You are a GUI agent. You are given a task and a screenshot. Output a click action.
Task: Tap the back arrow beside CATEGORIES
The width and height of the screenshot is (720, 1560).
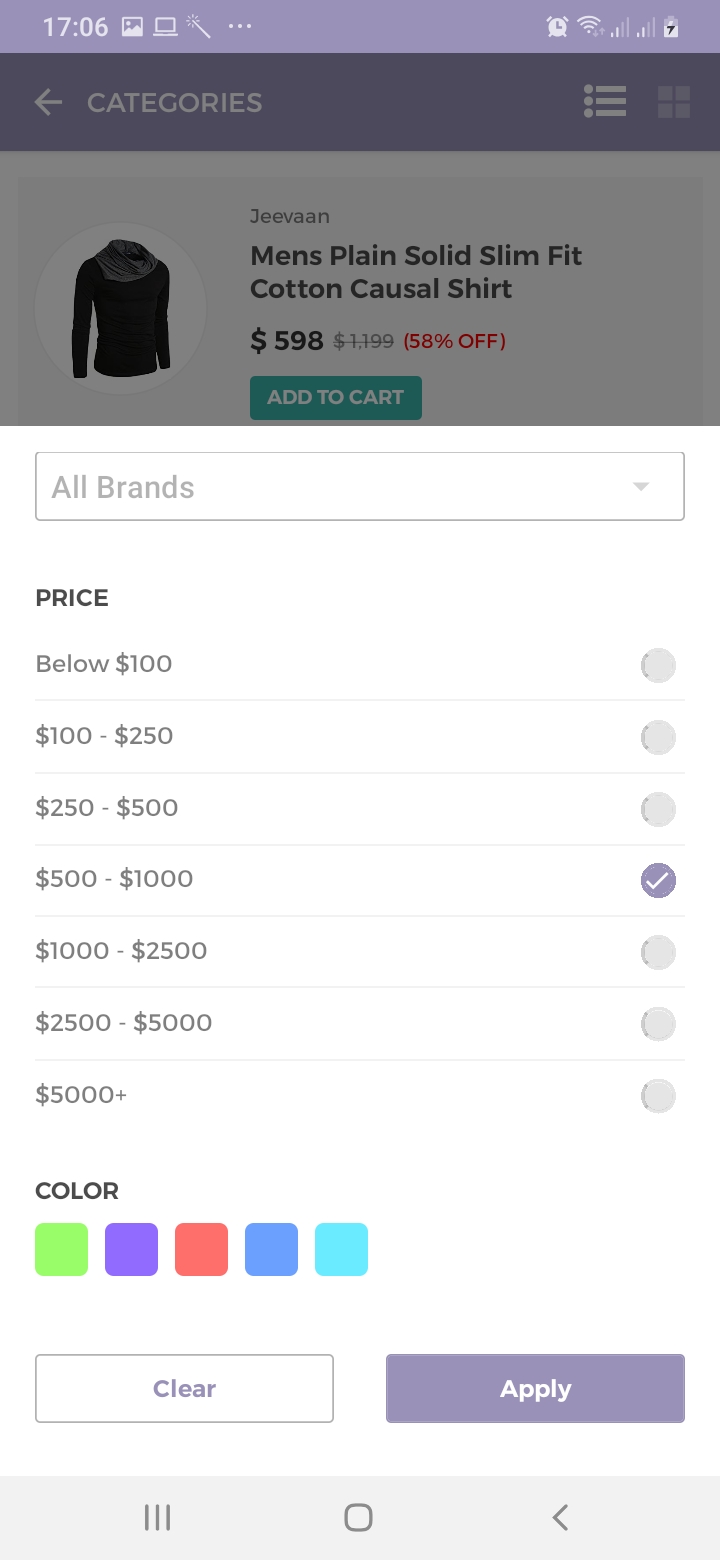pos(48,102)
